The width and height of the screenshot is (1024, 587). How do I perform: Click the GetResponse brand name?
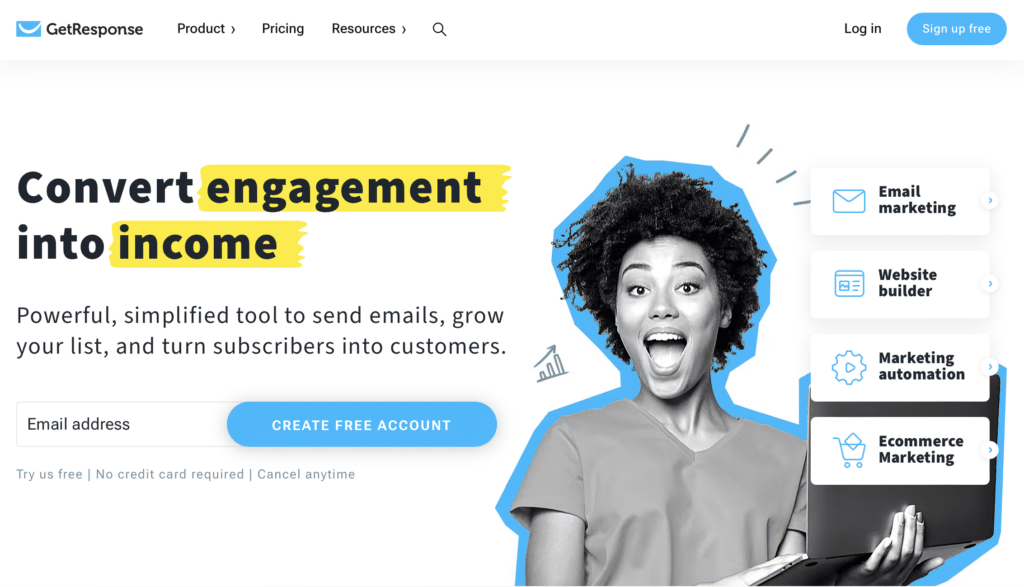tap(94, 29)
